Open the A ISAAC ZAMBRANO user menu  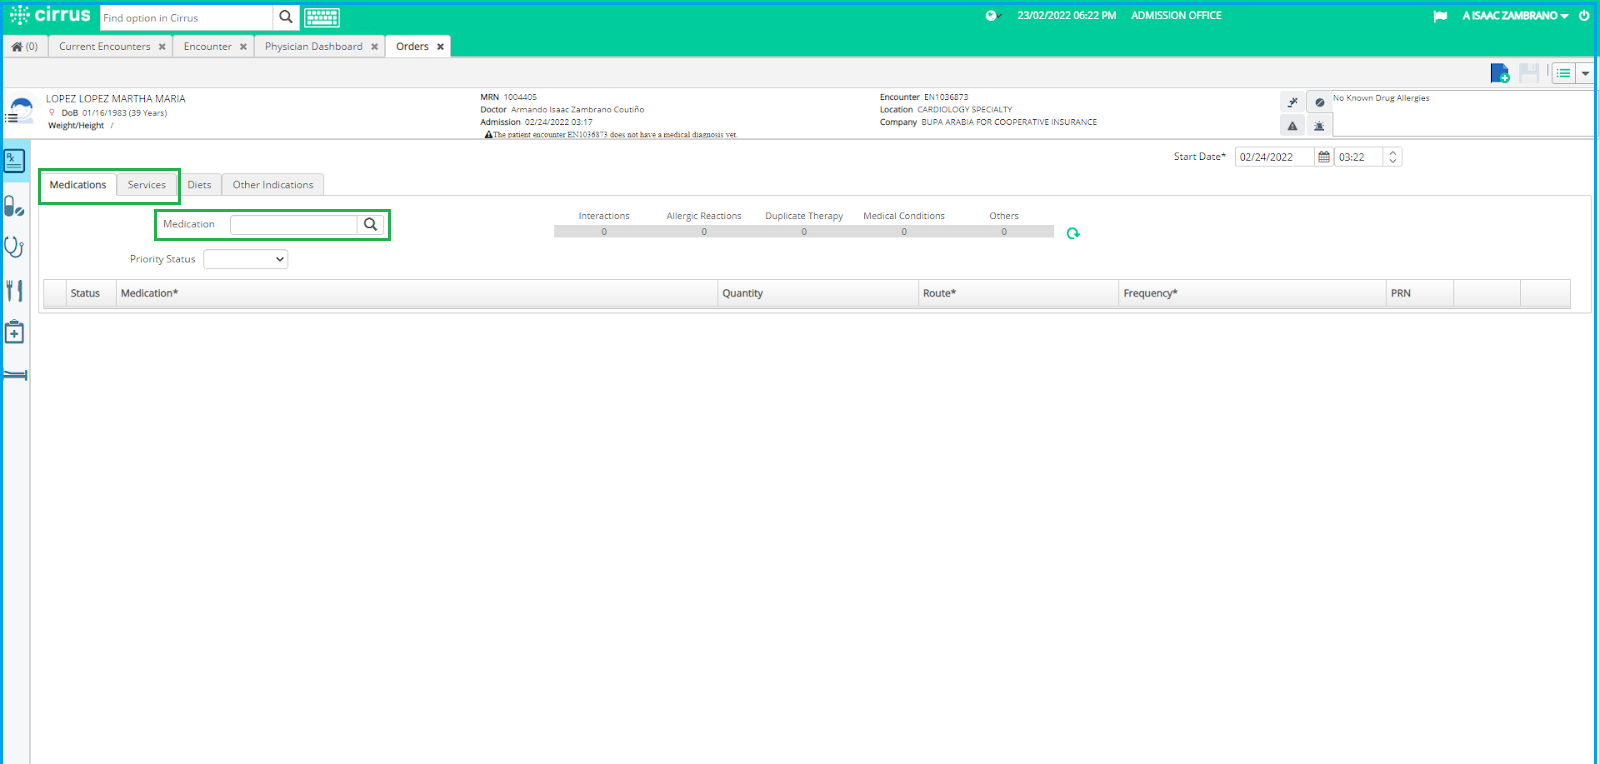point(1515,16)
